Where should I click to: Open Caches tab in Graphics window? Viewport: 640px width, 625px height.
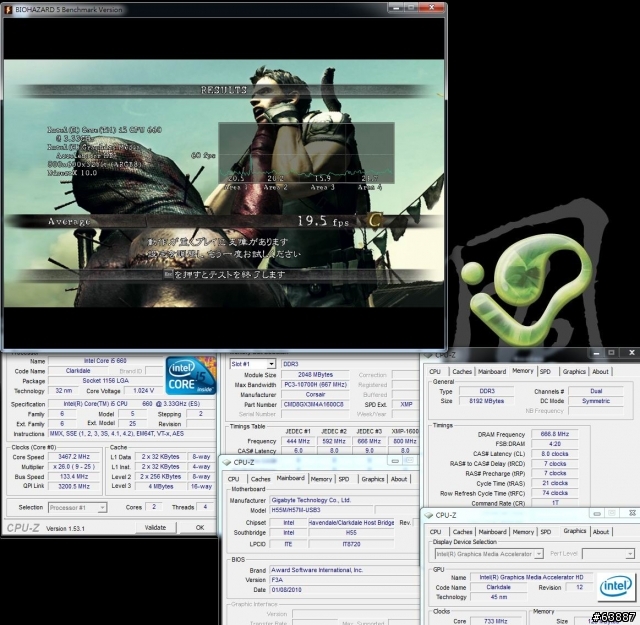462,532
